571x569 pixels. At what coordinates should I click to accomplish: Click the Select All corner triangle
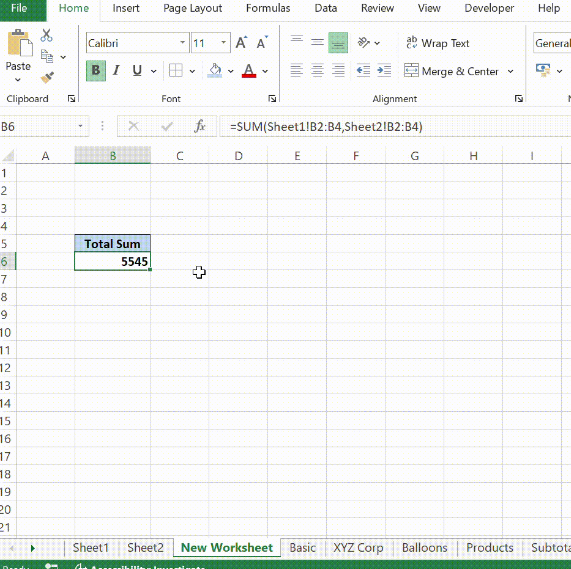click(x=9, y=156)
